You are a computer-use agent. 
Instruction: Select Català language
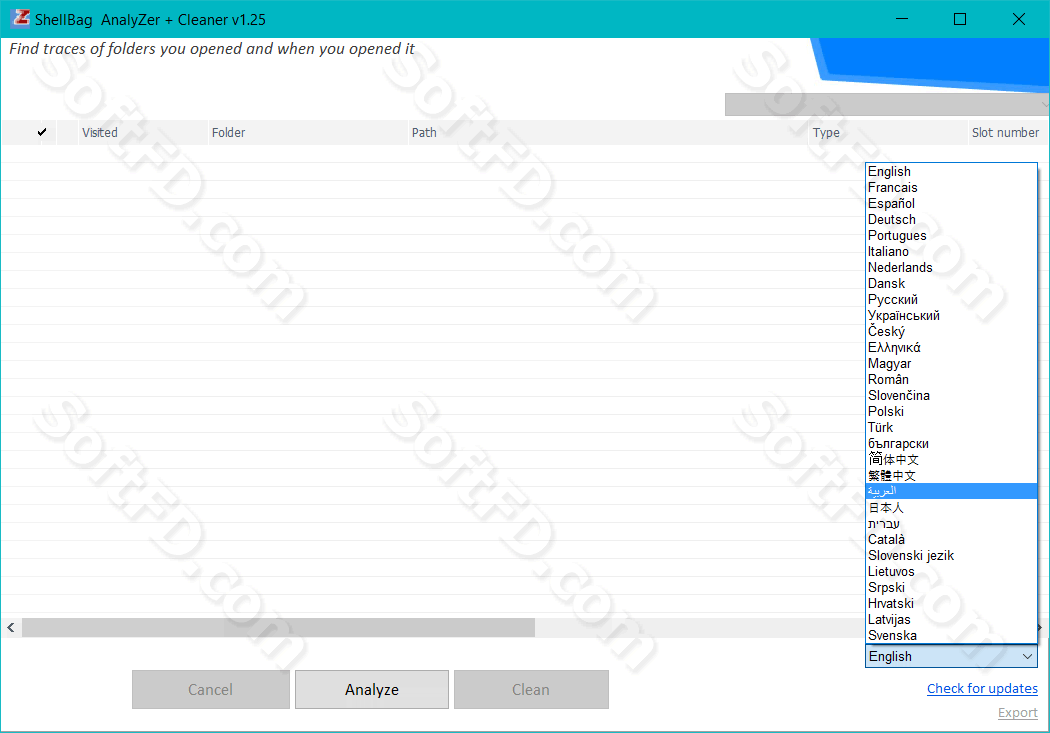[x=951, y=540]
